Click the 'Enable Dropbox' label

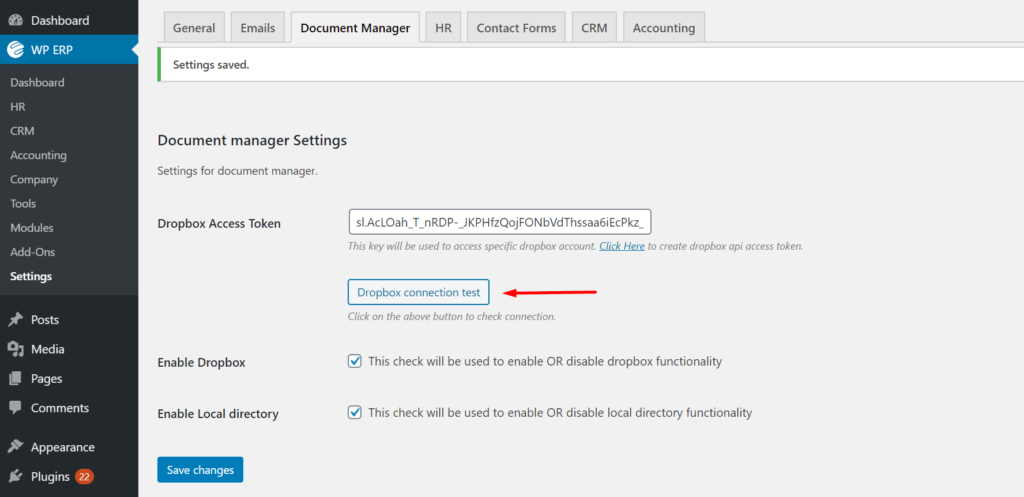(201, 362)
